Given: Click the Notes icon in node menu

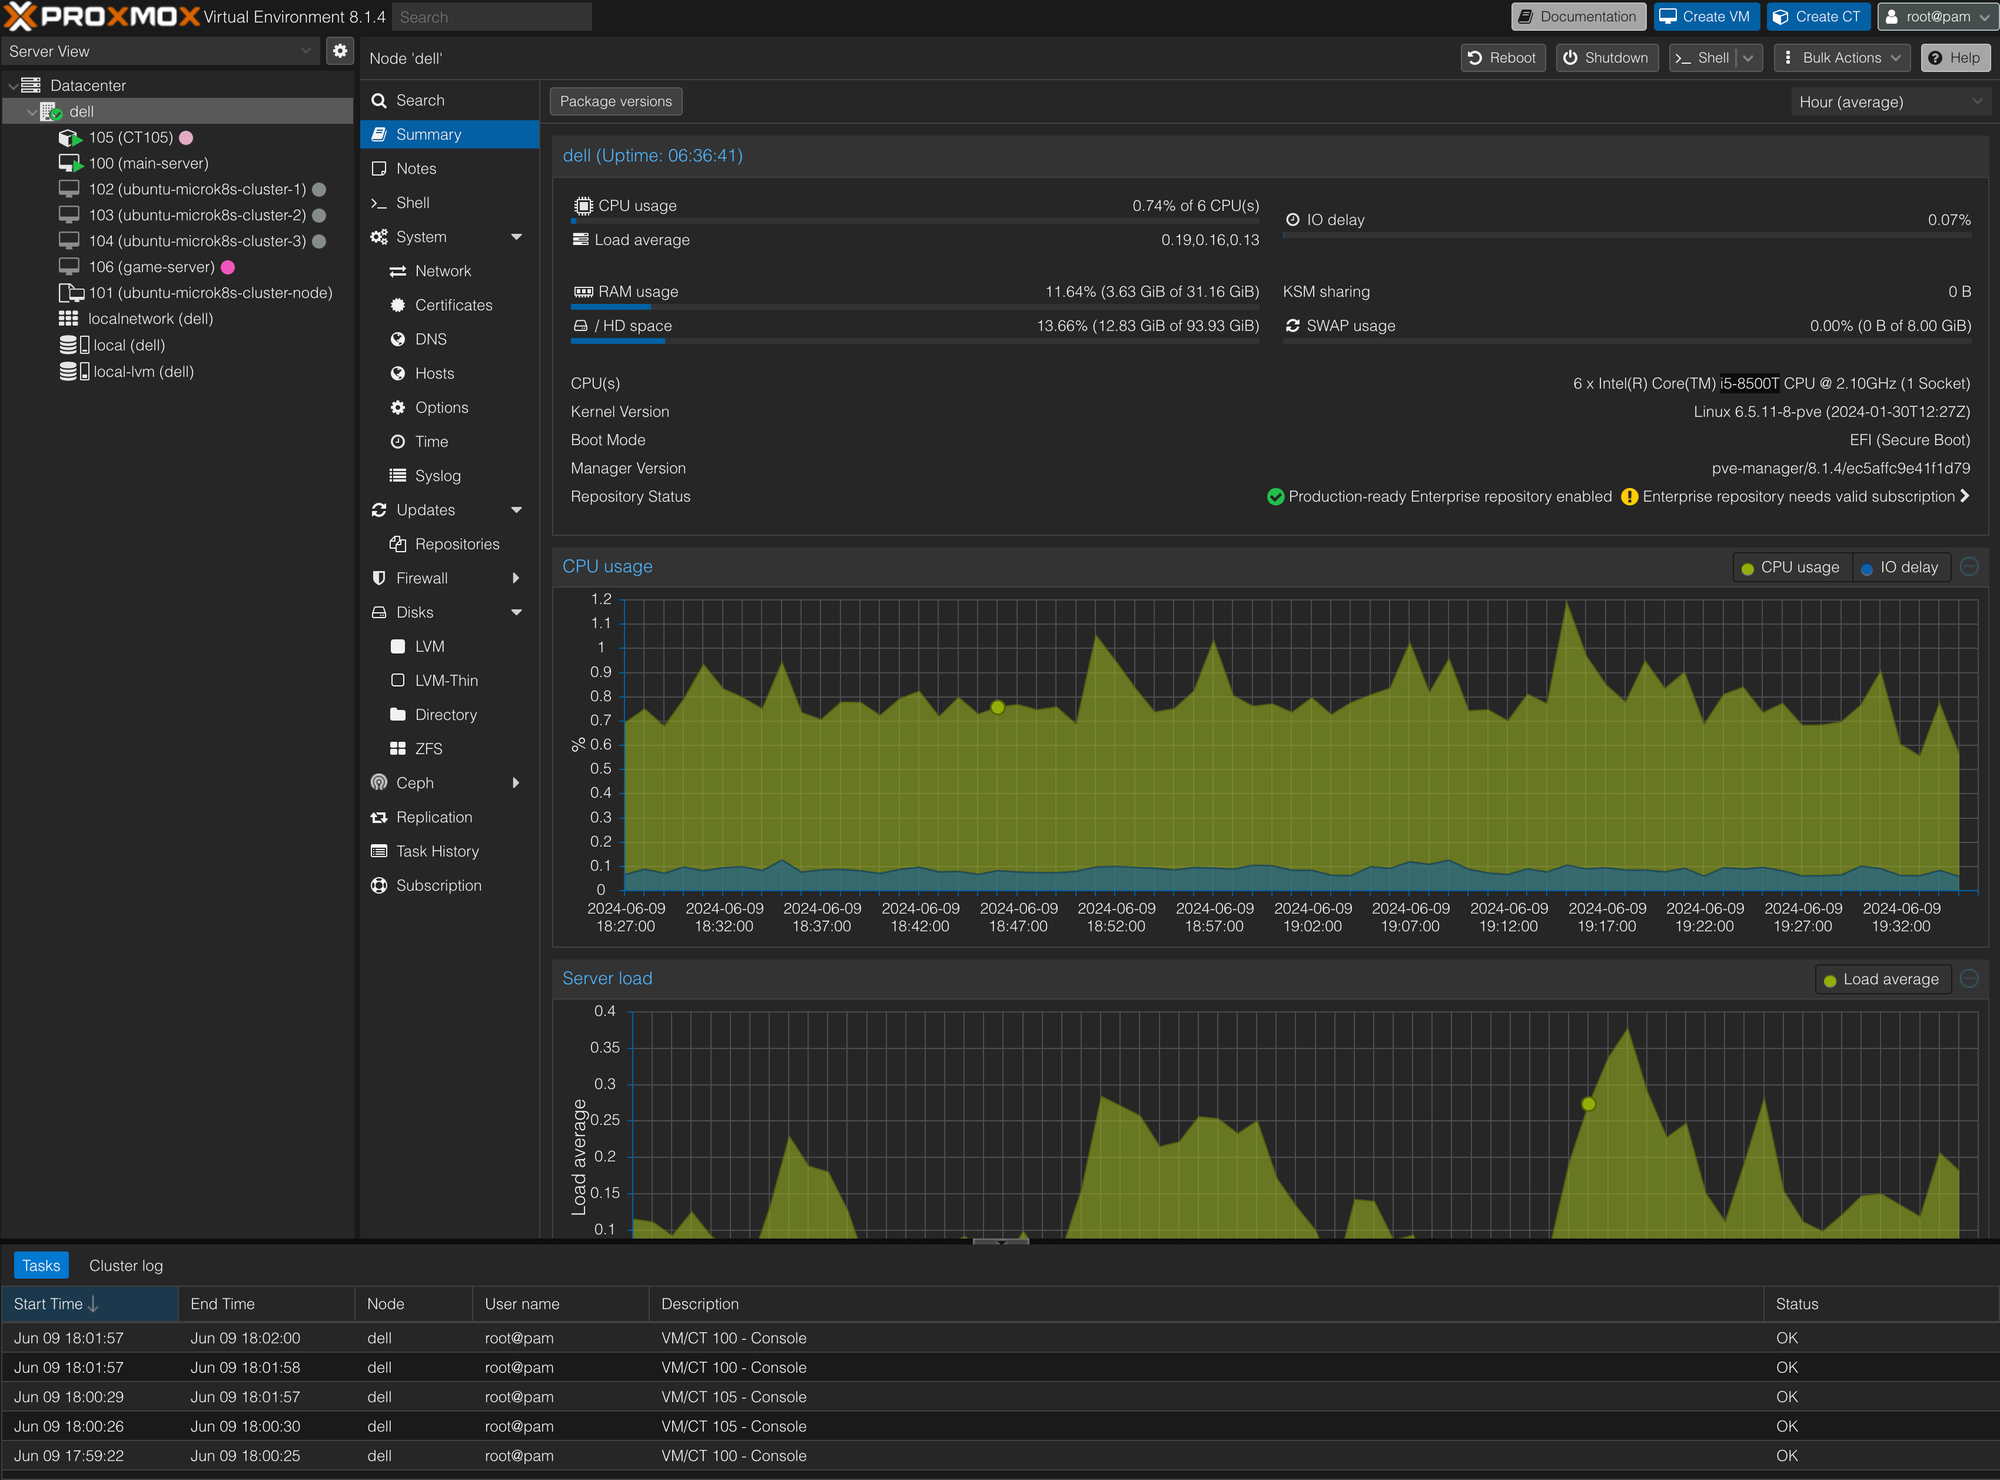Looking at the screenshot, I should (379, 169).
